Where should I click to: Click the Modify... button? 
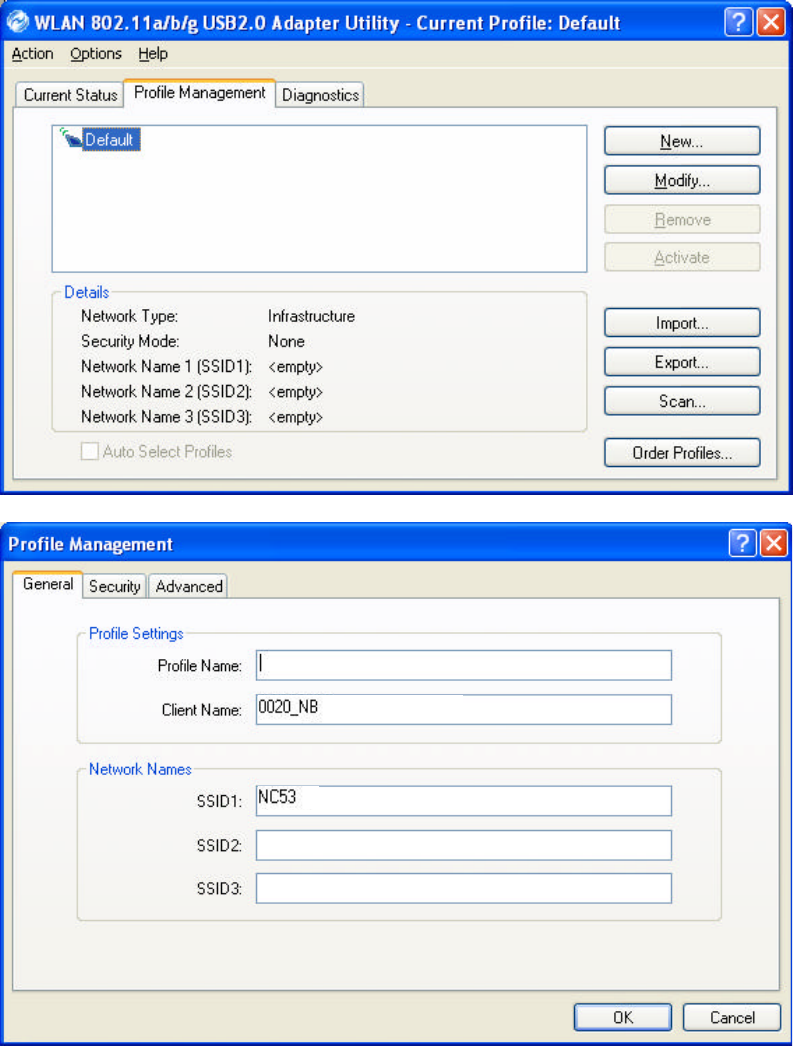682,180
